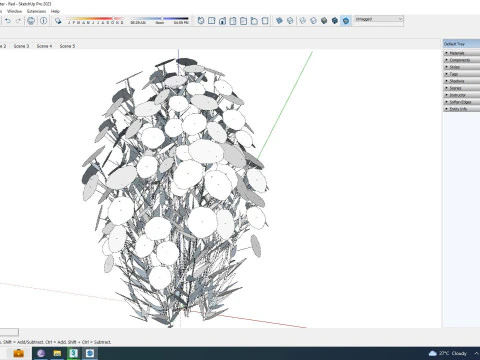480x360 pixels.
Task: Open the Extensions menu
Action: (x=36, y=11)
